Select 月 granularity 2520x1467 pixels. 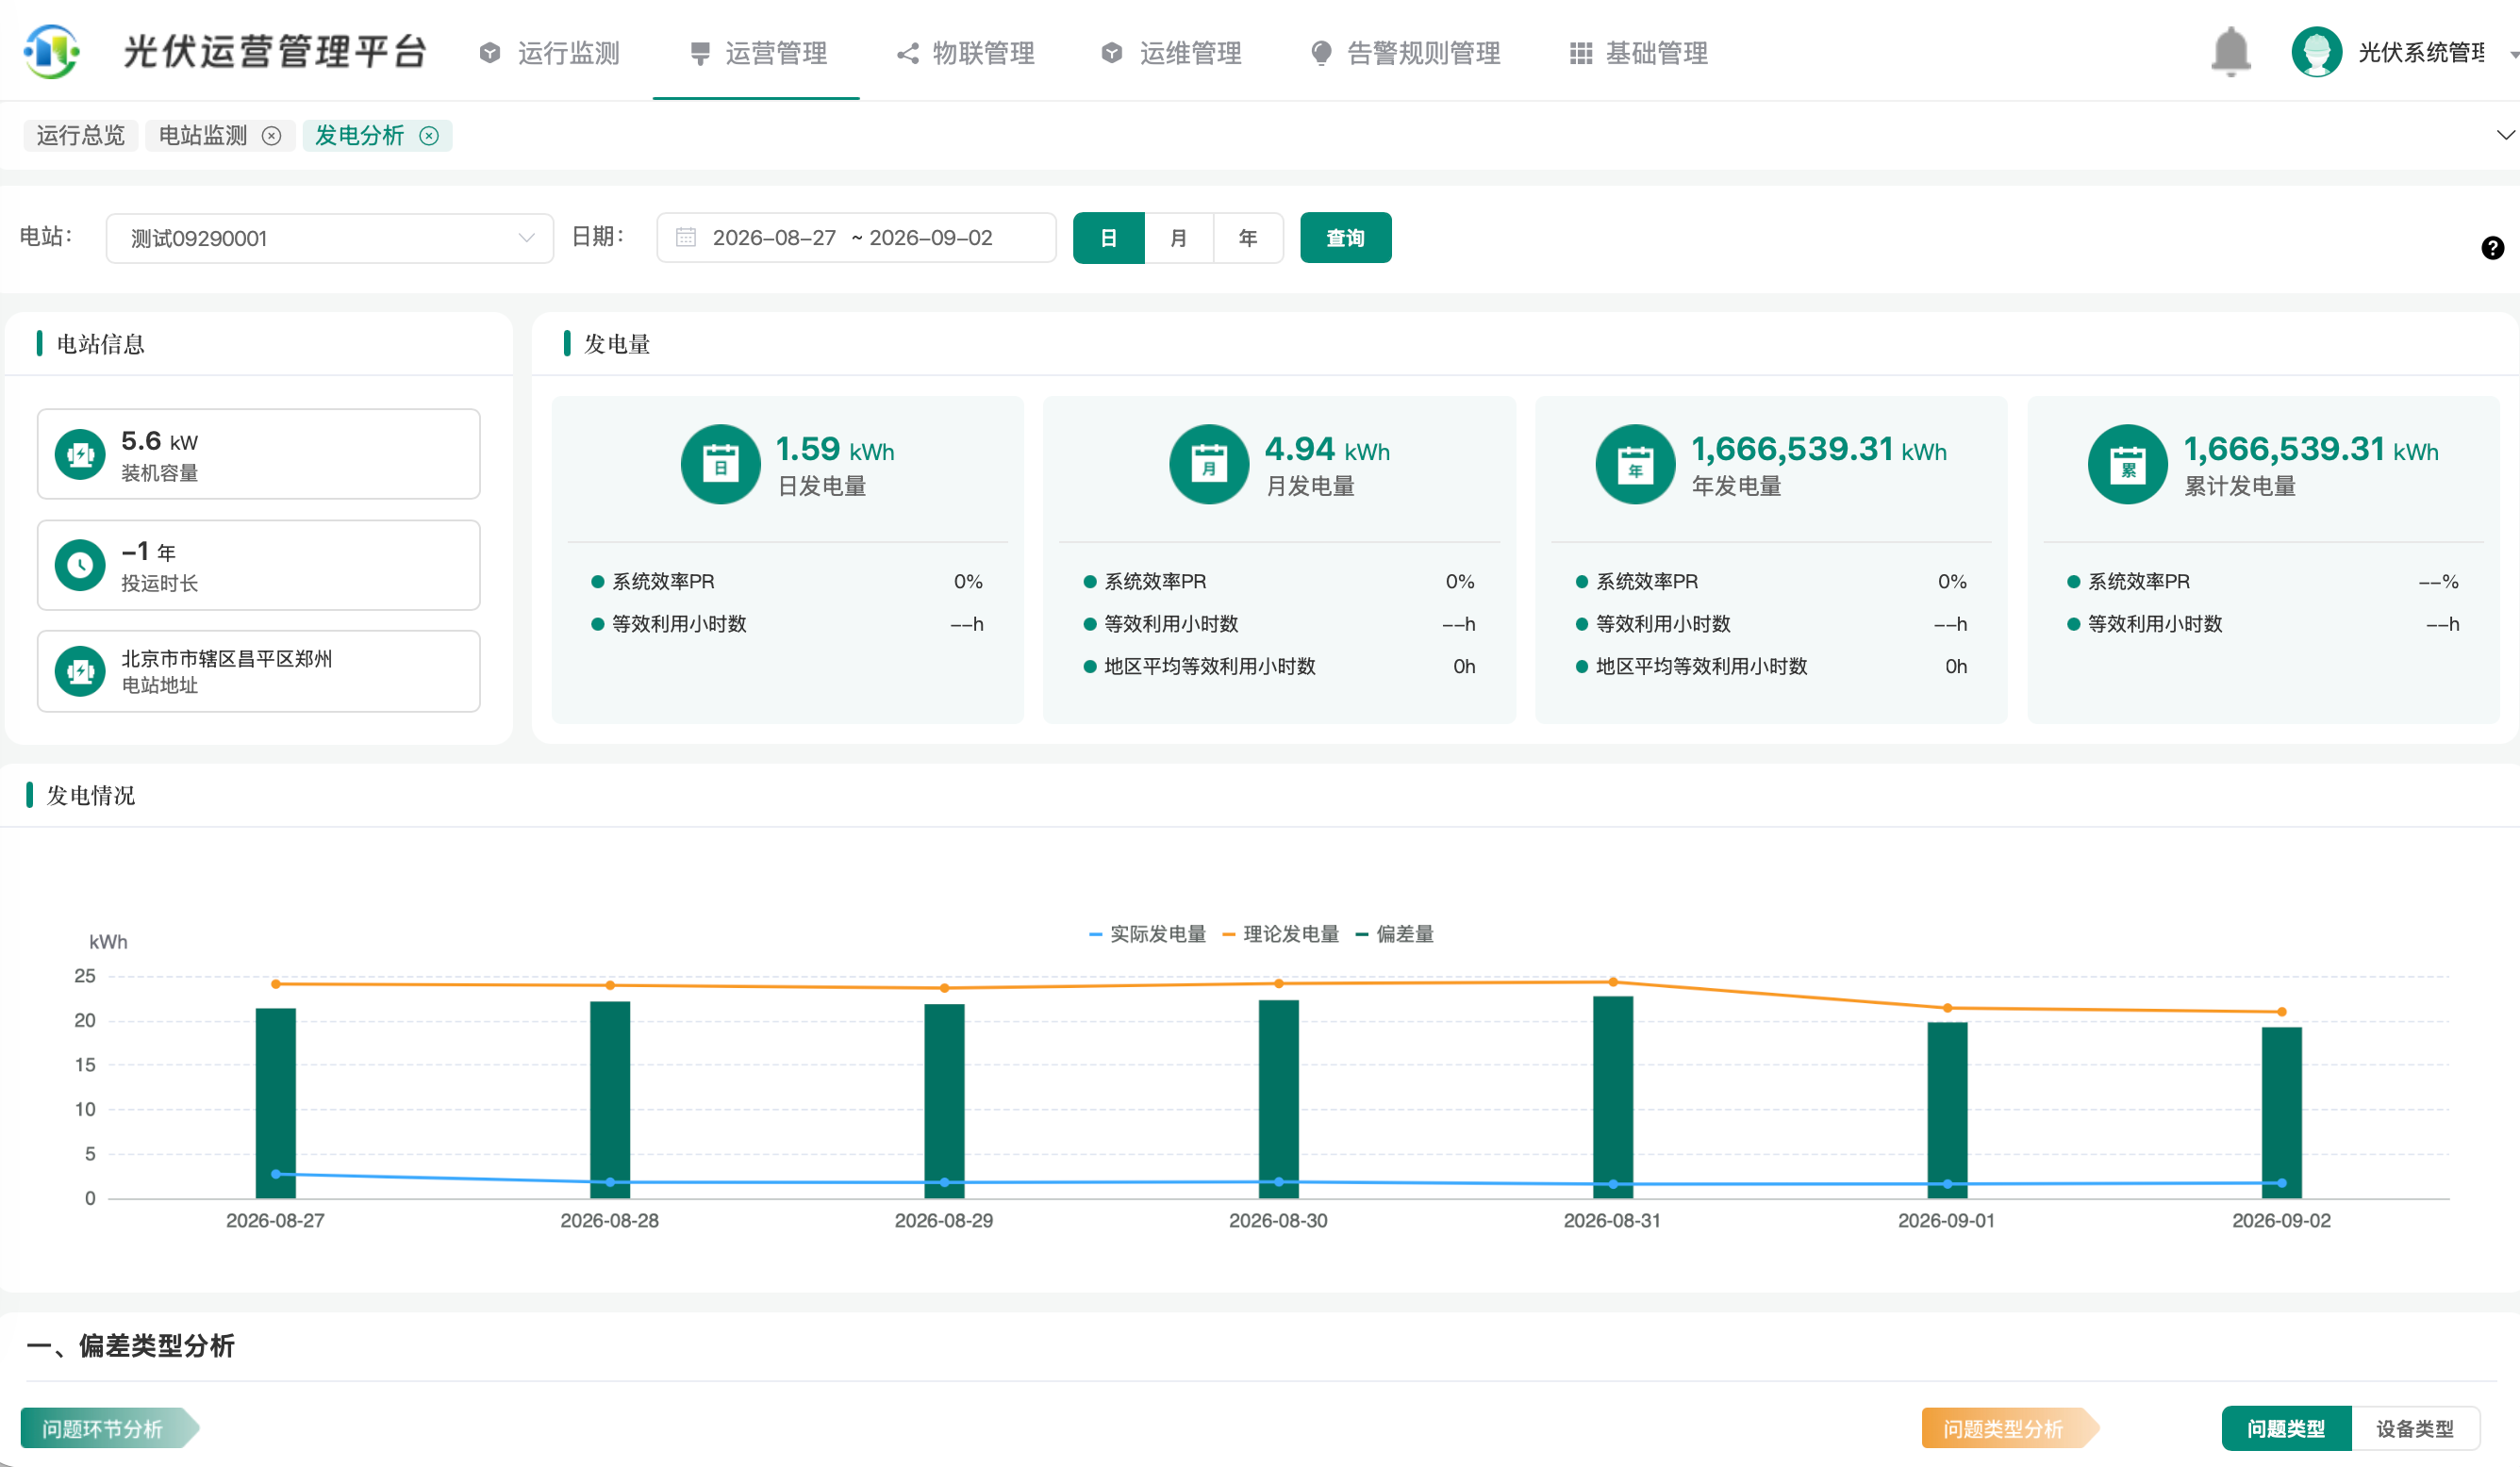1179,238
